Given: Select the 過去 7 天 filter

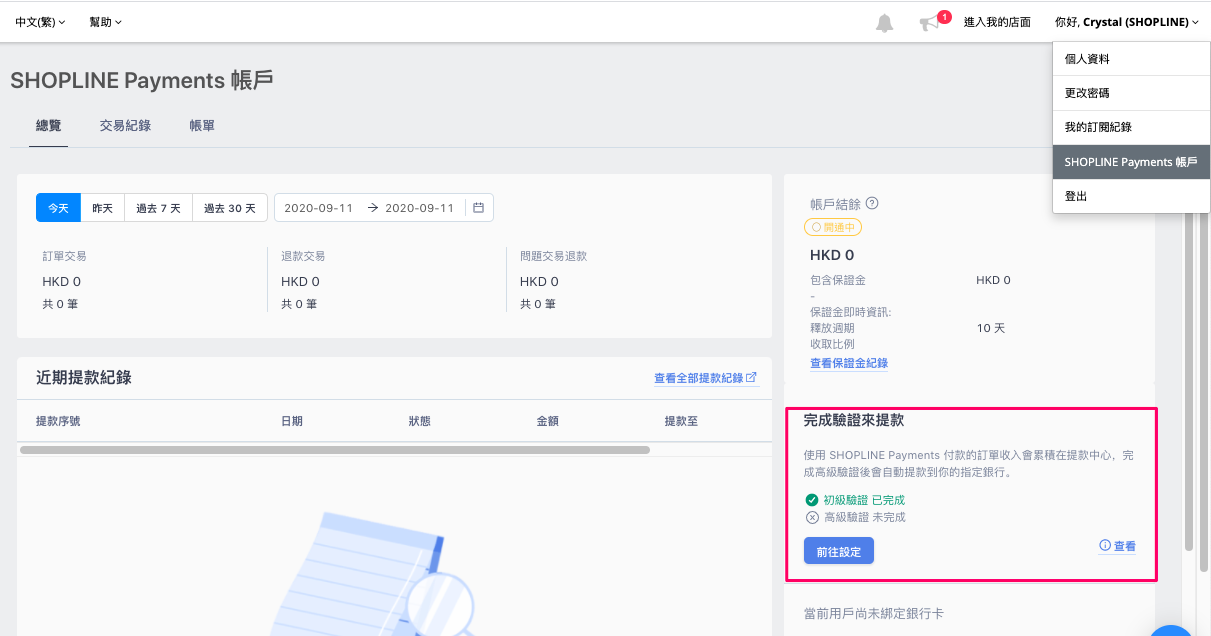Looking at the screenshot, I should click(x=158, y=208).
